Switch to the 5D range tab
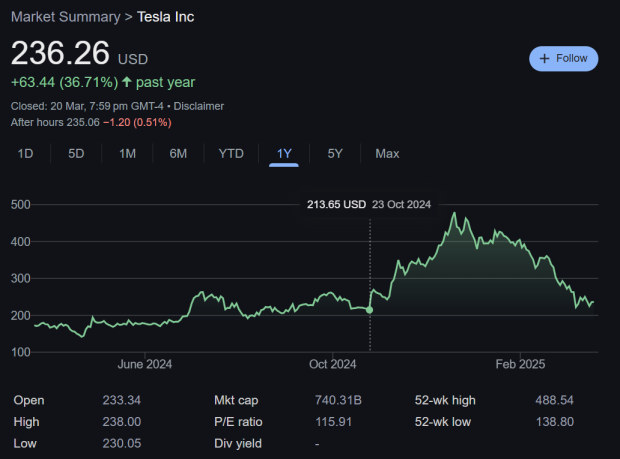620x459 pixels. tap(76, 153)
